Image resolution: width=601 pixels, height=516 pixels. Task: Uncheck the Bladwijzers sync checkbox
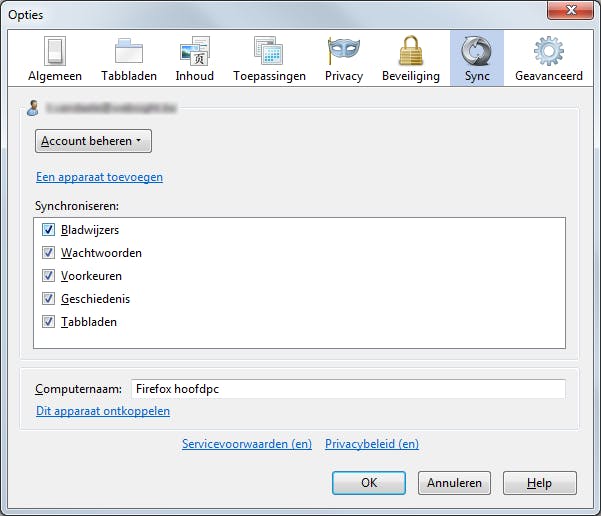click(x=48, y=230)
